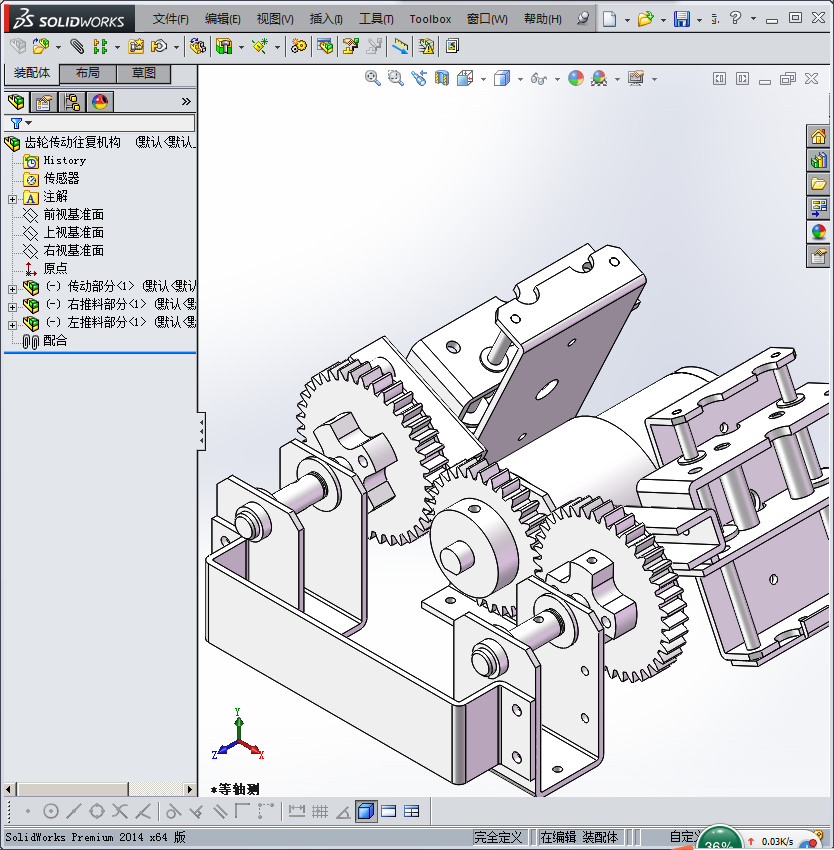The image size is (834, 850).
Task: Toggle the center point snap icon
Action: click(51, 812)
